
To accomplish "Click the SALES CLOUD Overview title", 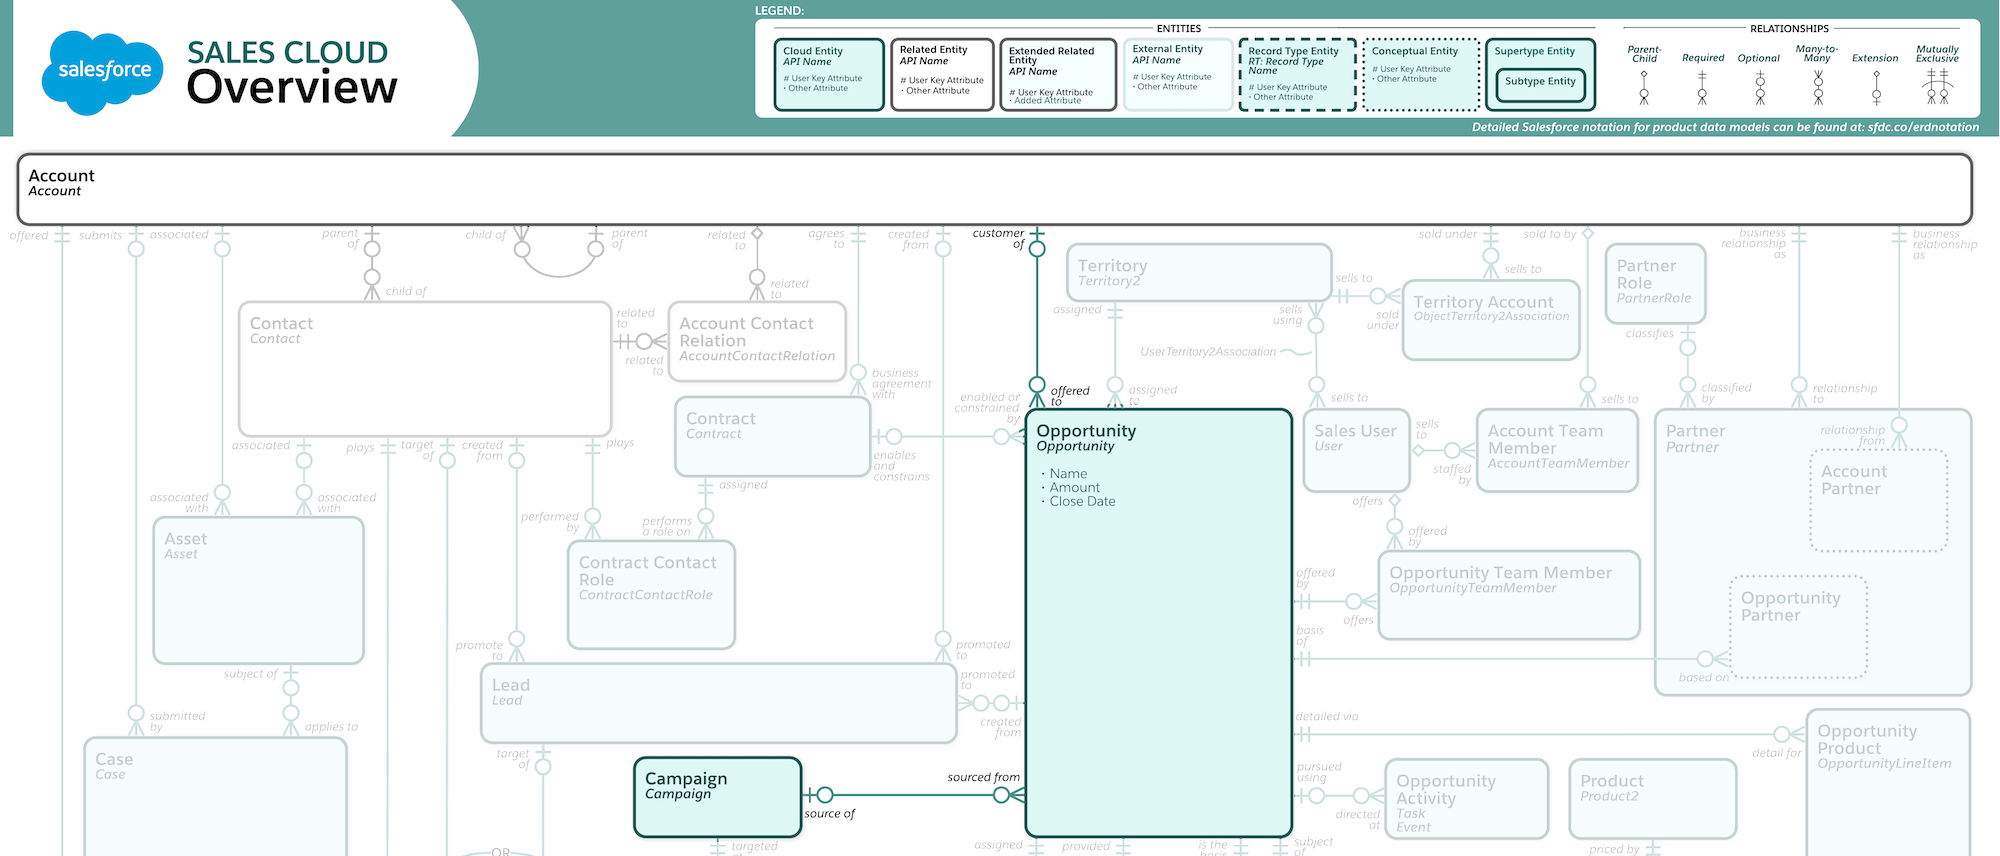I will tap(292, 71).
